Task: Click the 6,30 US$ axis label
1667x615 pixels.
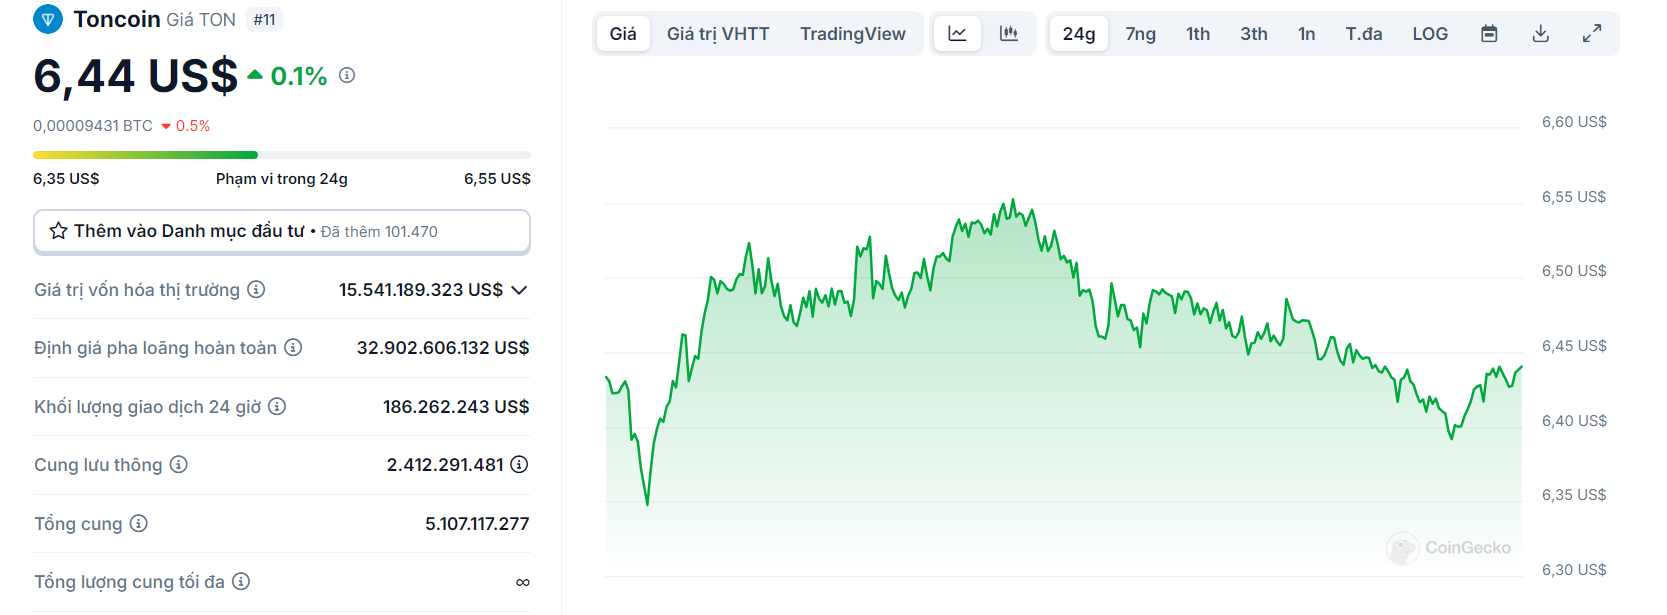Action: click(1574, 570)
